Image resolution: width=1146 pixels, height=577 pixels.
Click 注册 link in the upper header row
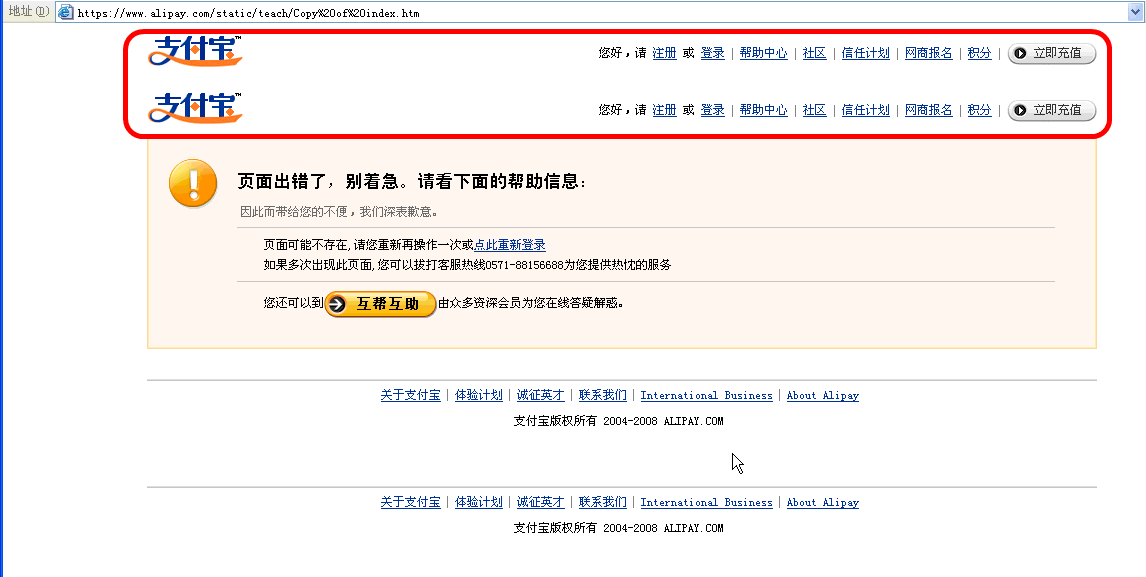click(664, 53)
